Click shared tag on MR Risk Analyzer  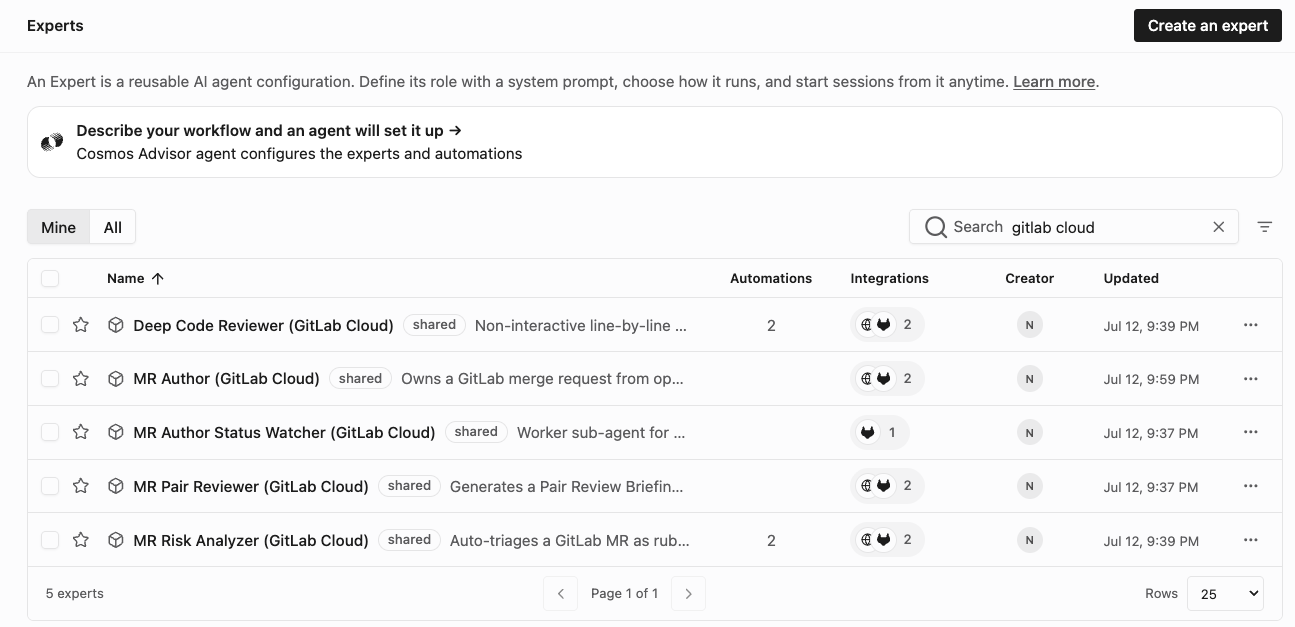pos(409,540)
